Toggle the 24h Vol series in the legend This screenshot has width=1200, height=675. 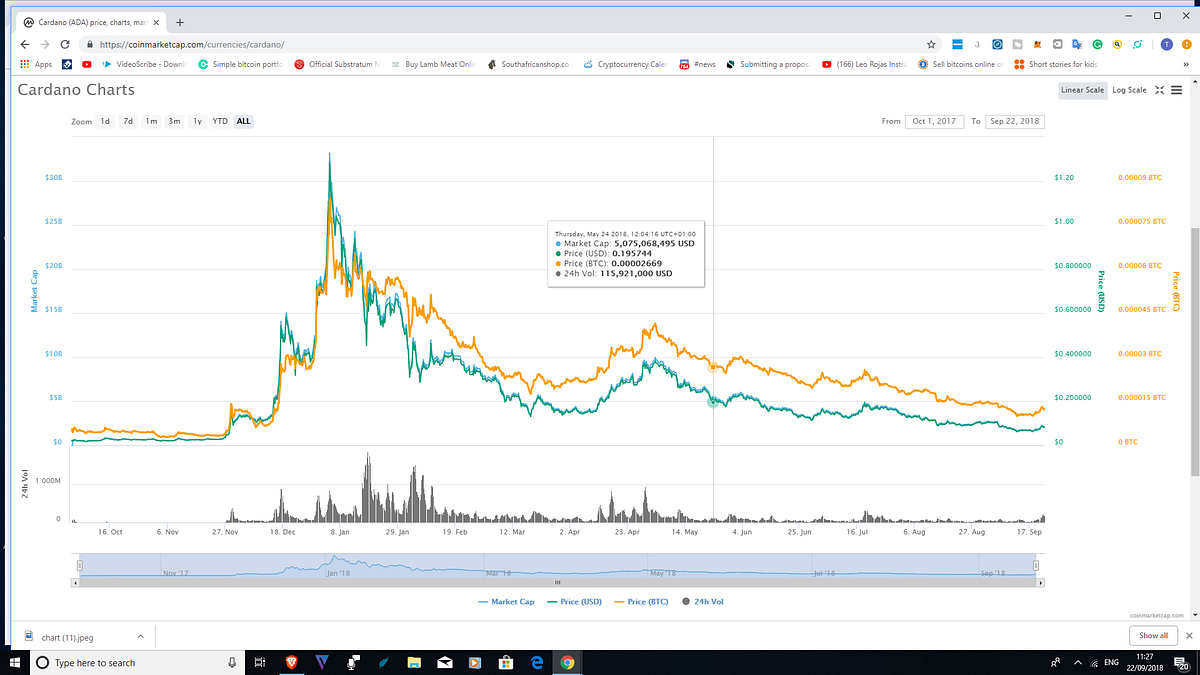(x=705, y=601)
